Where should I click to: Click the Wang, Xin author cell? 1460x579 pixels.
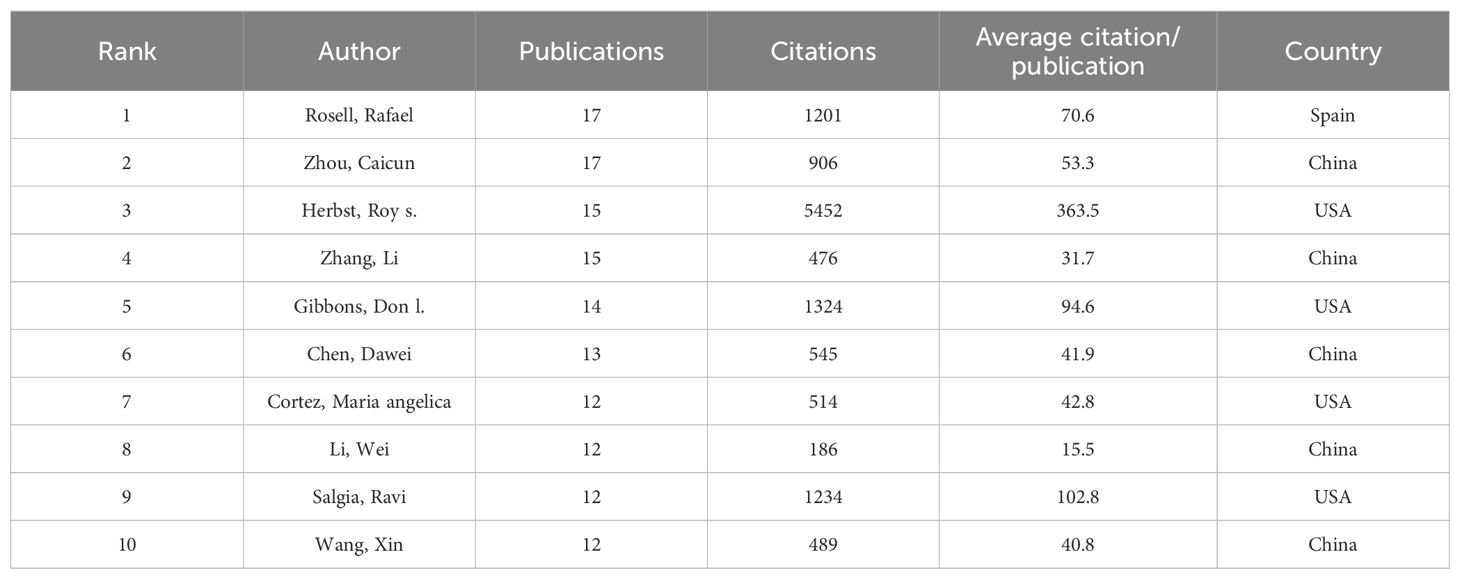point(359,545)
